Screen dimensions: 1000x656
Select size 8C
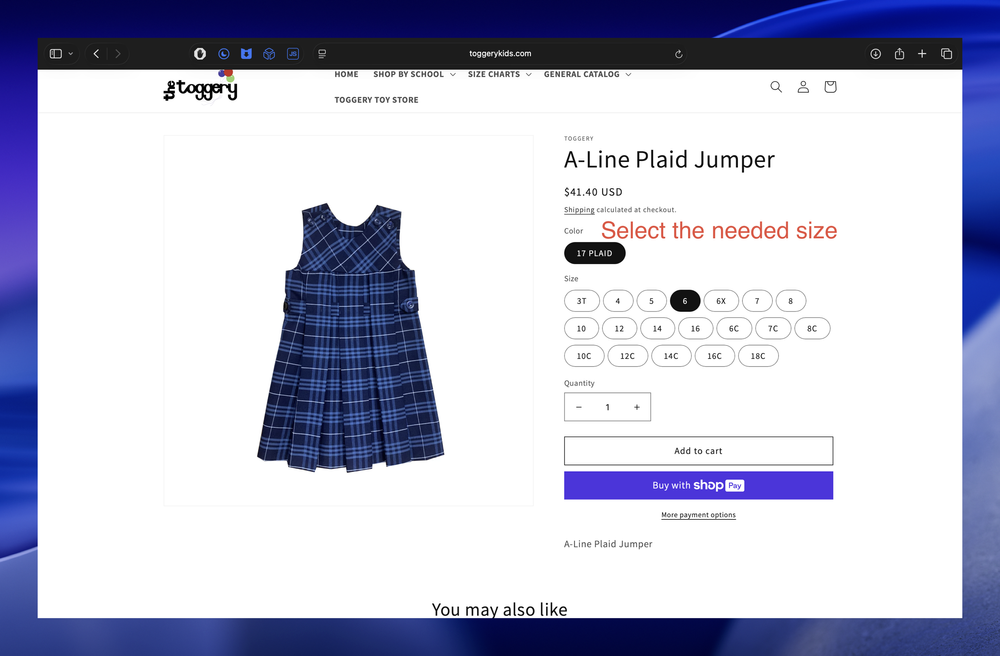(x=812, y=328)
